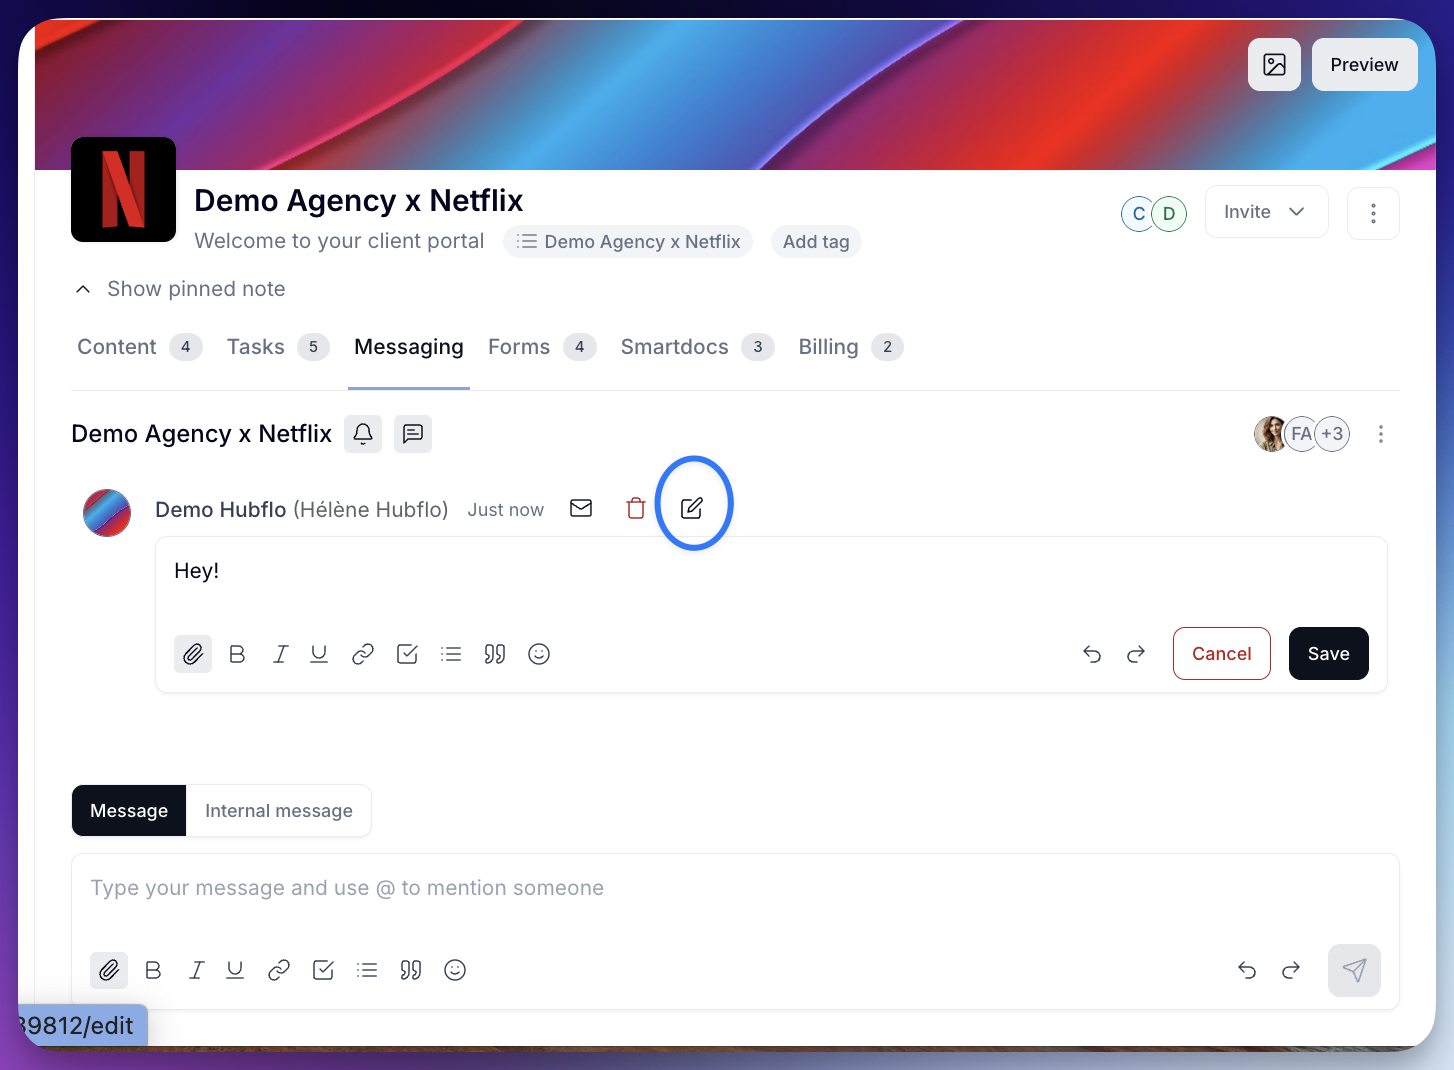Toggle italic in the new message toolbar
Screen dimensions: 1454x1070
pos(197,970)
